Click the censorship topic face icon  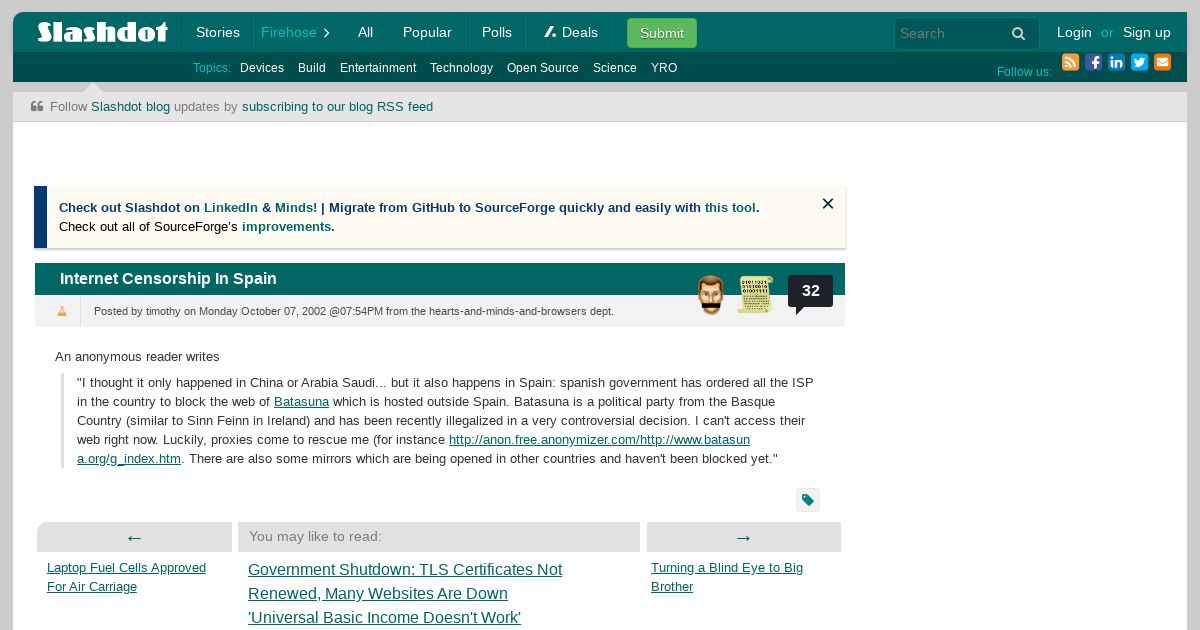click(x=711, y=295)
